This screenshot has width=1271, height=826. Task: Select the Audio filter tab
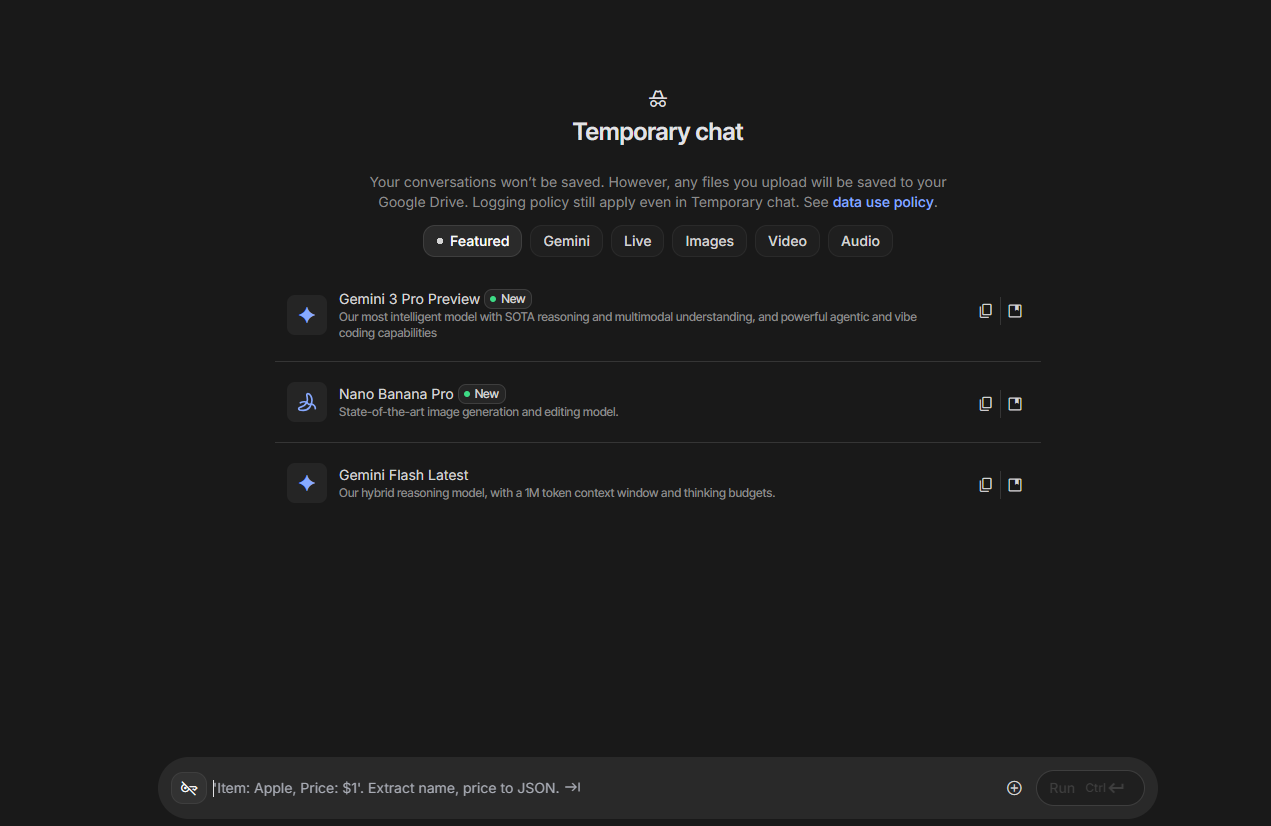pyautogui.click(x=860, y=241)
